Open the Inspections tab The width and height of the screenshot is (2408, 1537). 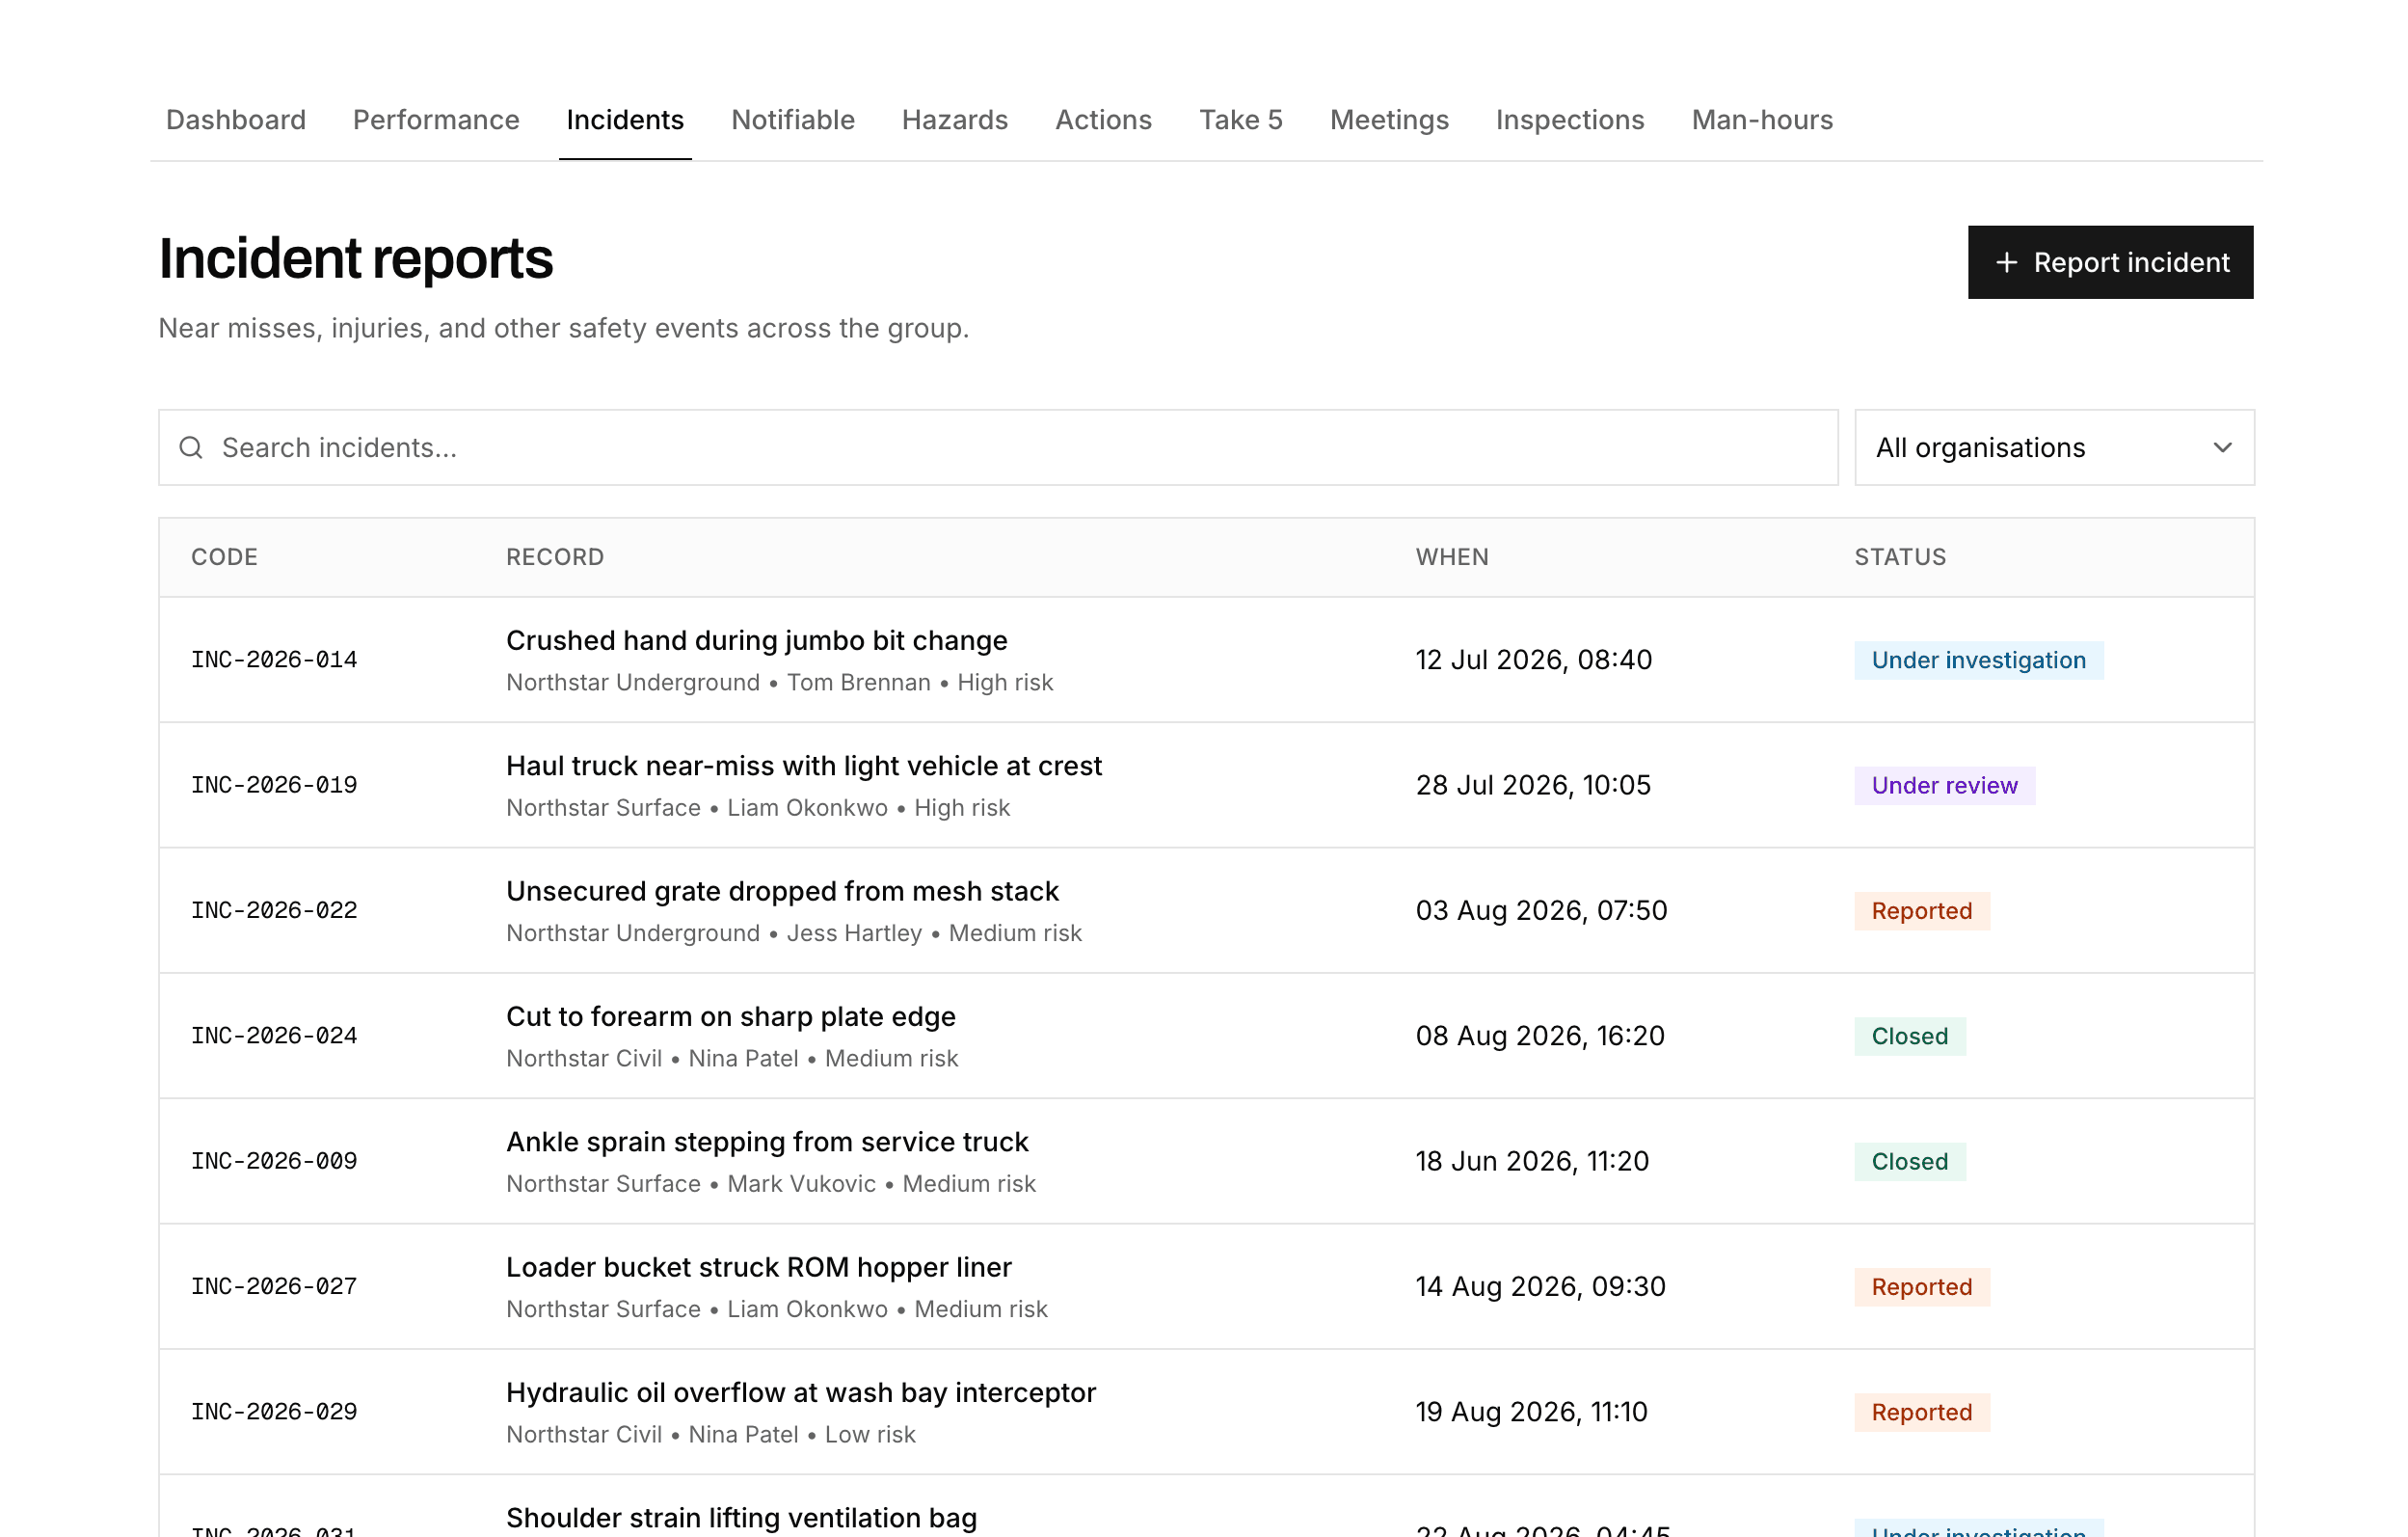click(x=1570, y=120)
